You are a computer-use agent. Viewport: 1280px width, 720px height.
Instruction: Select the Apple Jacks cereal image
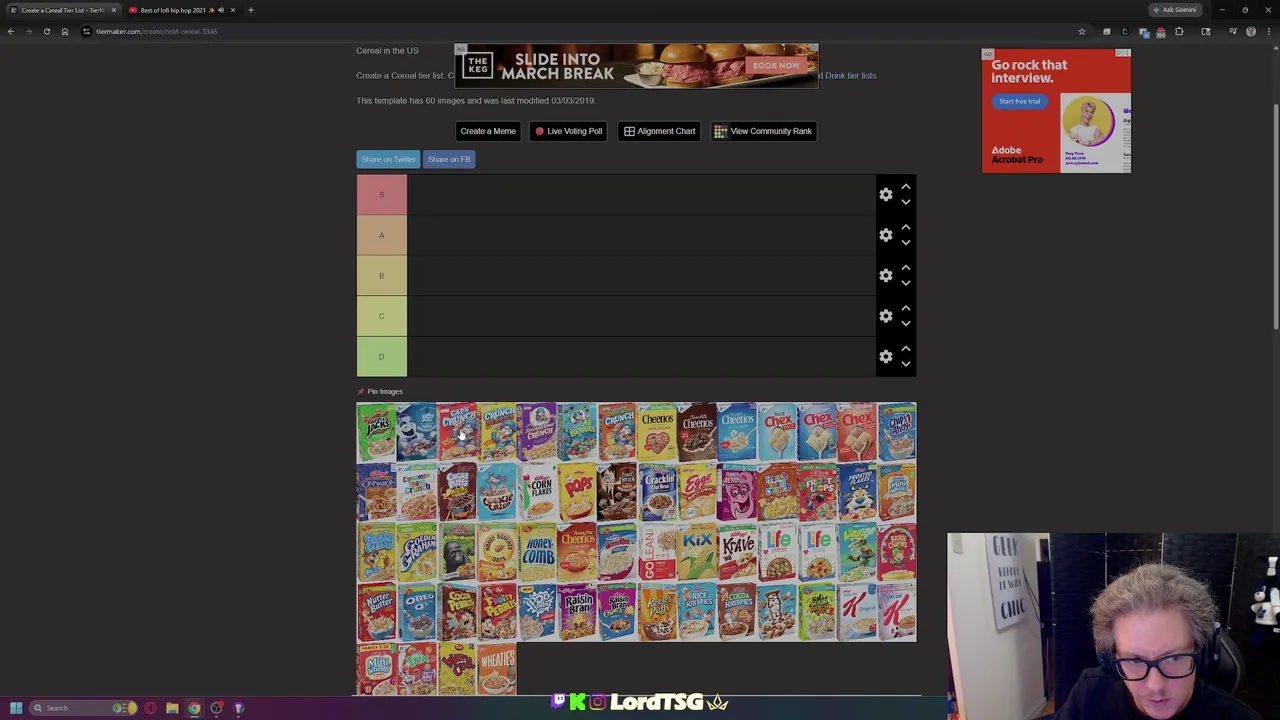coord(377,432)
